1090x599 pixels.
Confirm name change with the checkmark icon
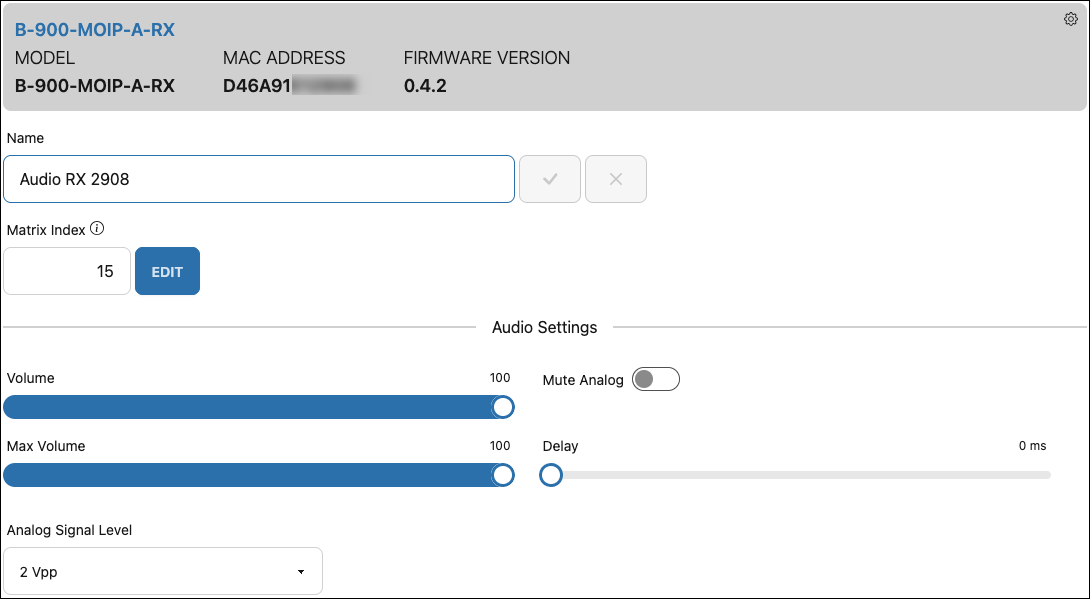click(550, 179)
